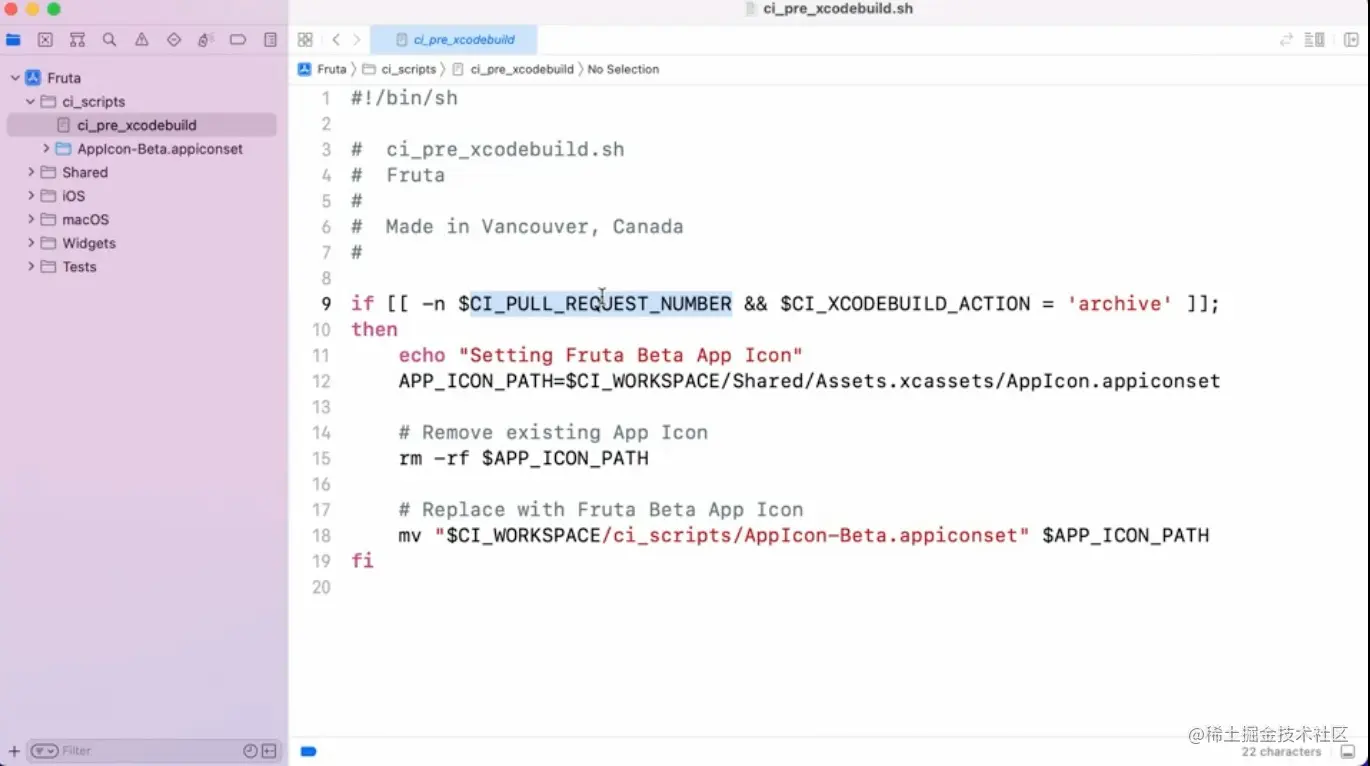Toggle recently modified files filter clock icon
Image resolution: width=1370 pixels, height=766 pixels.
pos(250,751)
